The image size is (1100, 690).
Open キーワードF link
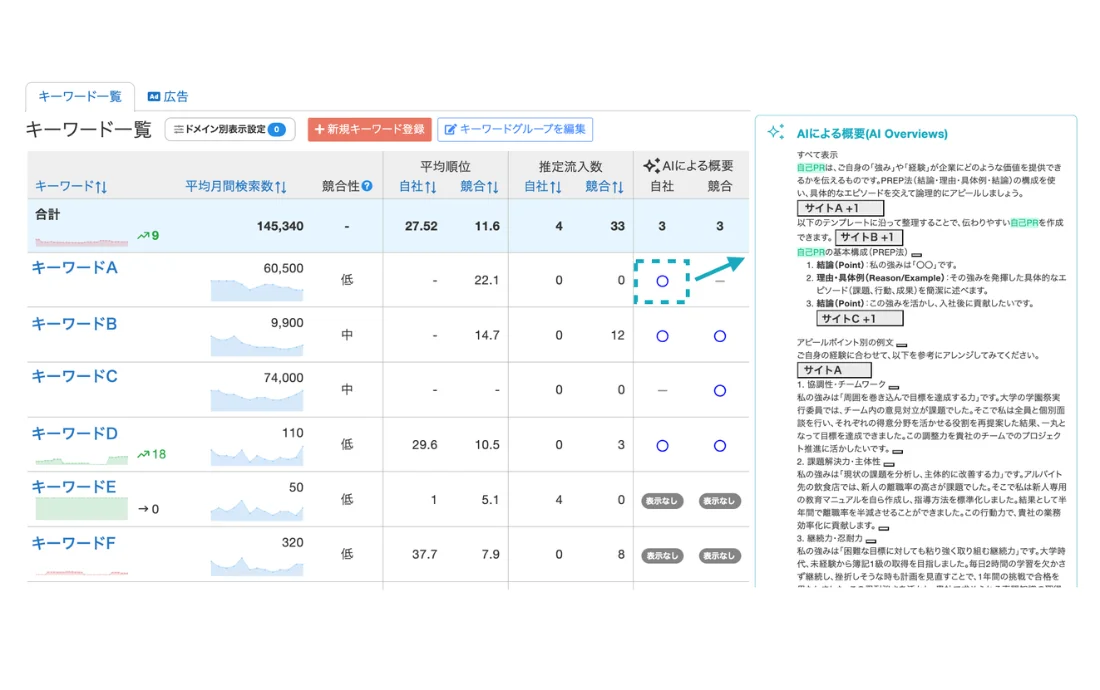[74, 543]
